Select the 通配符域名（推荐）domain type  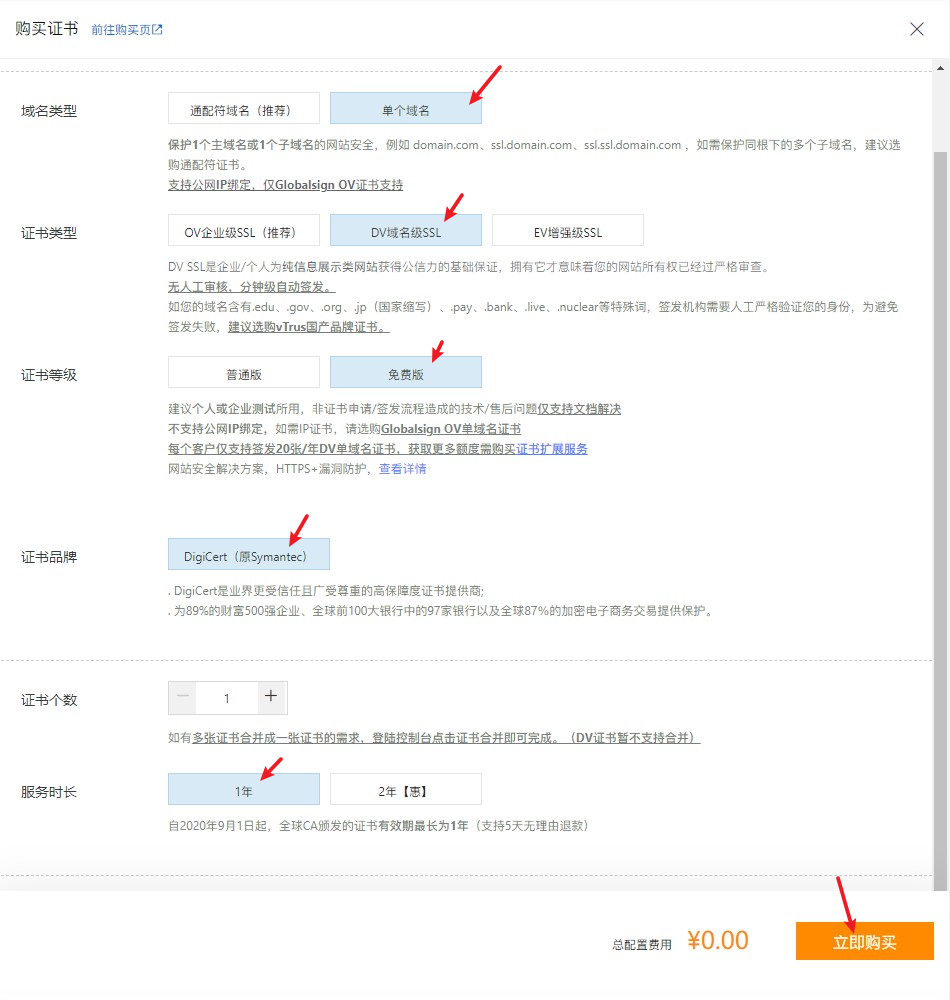tap(243, 107)
